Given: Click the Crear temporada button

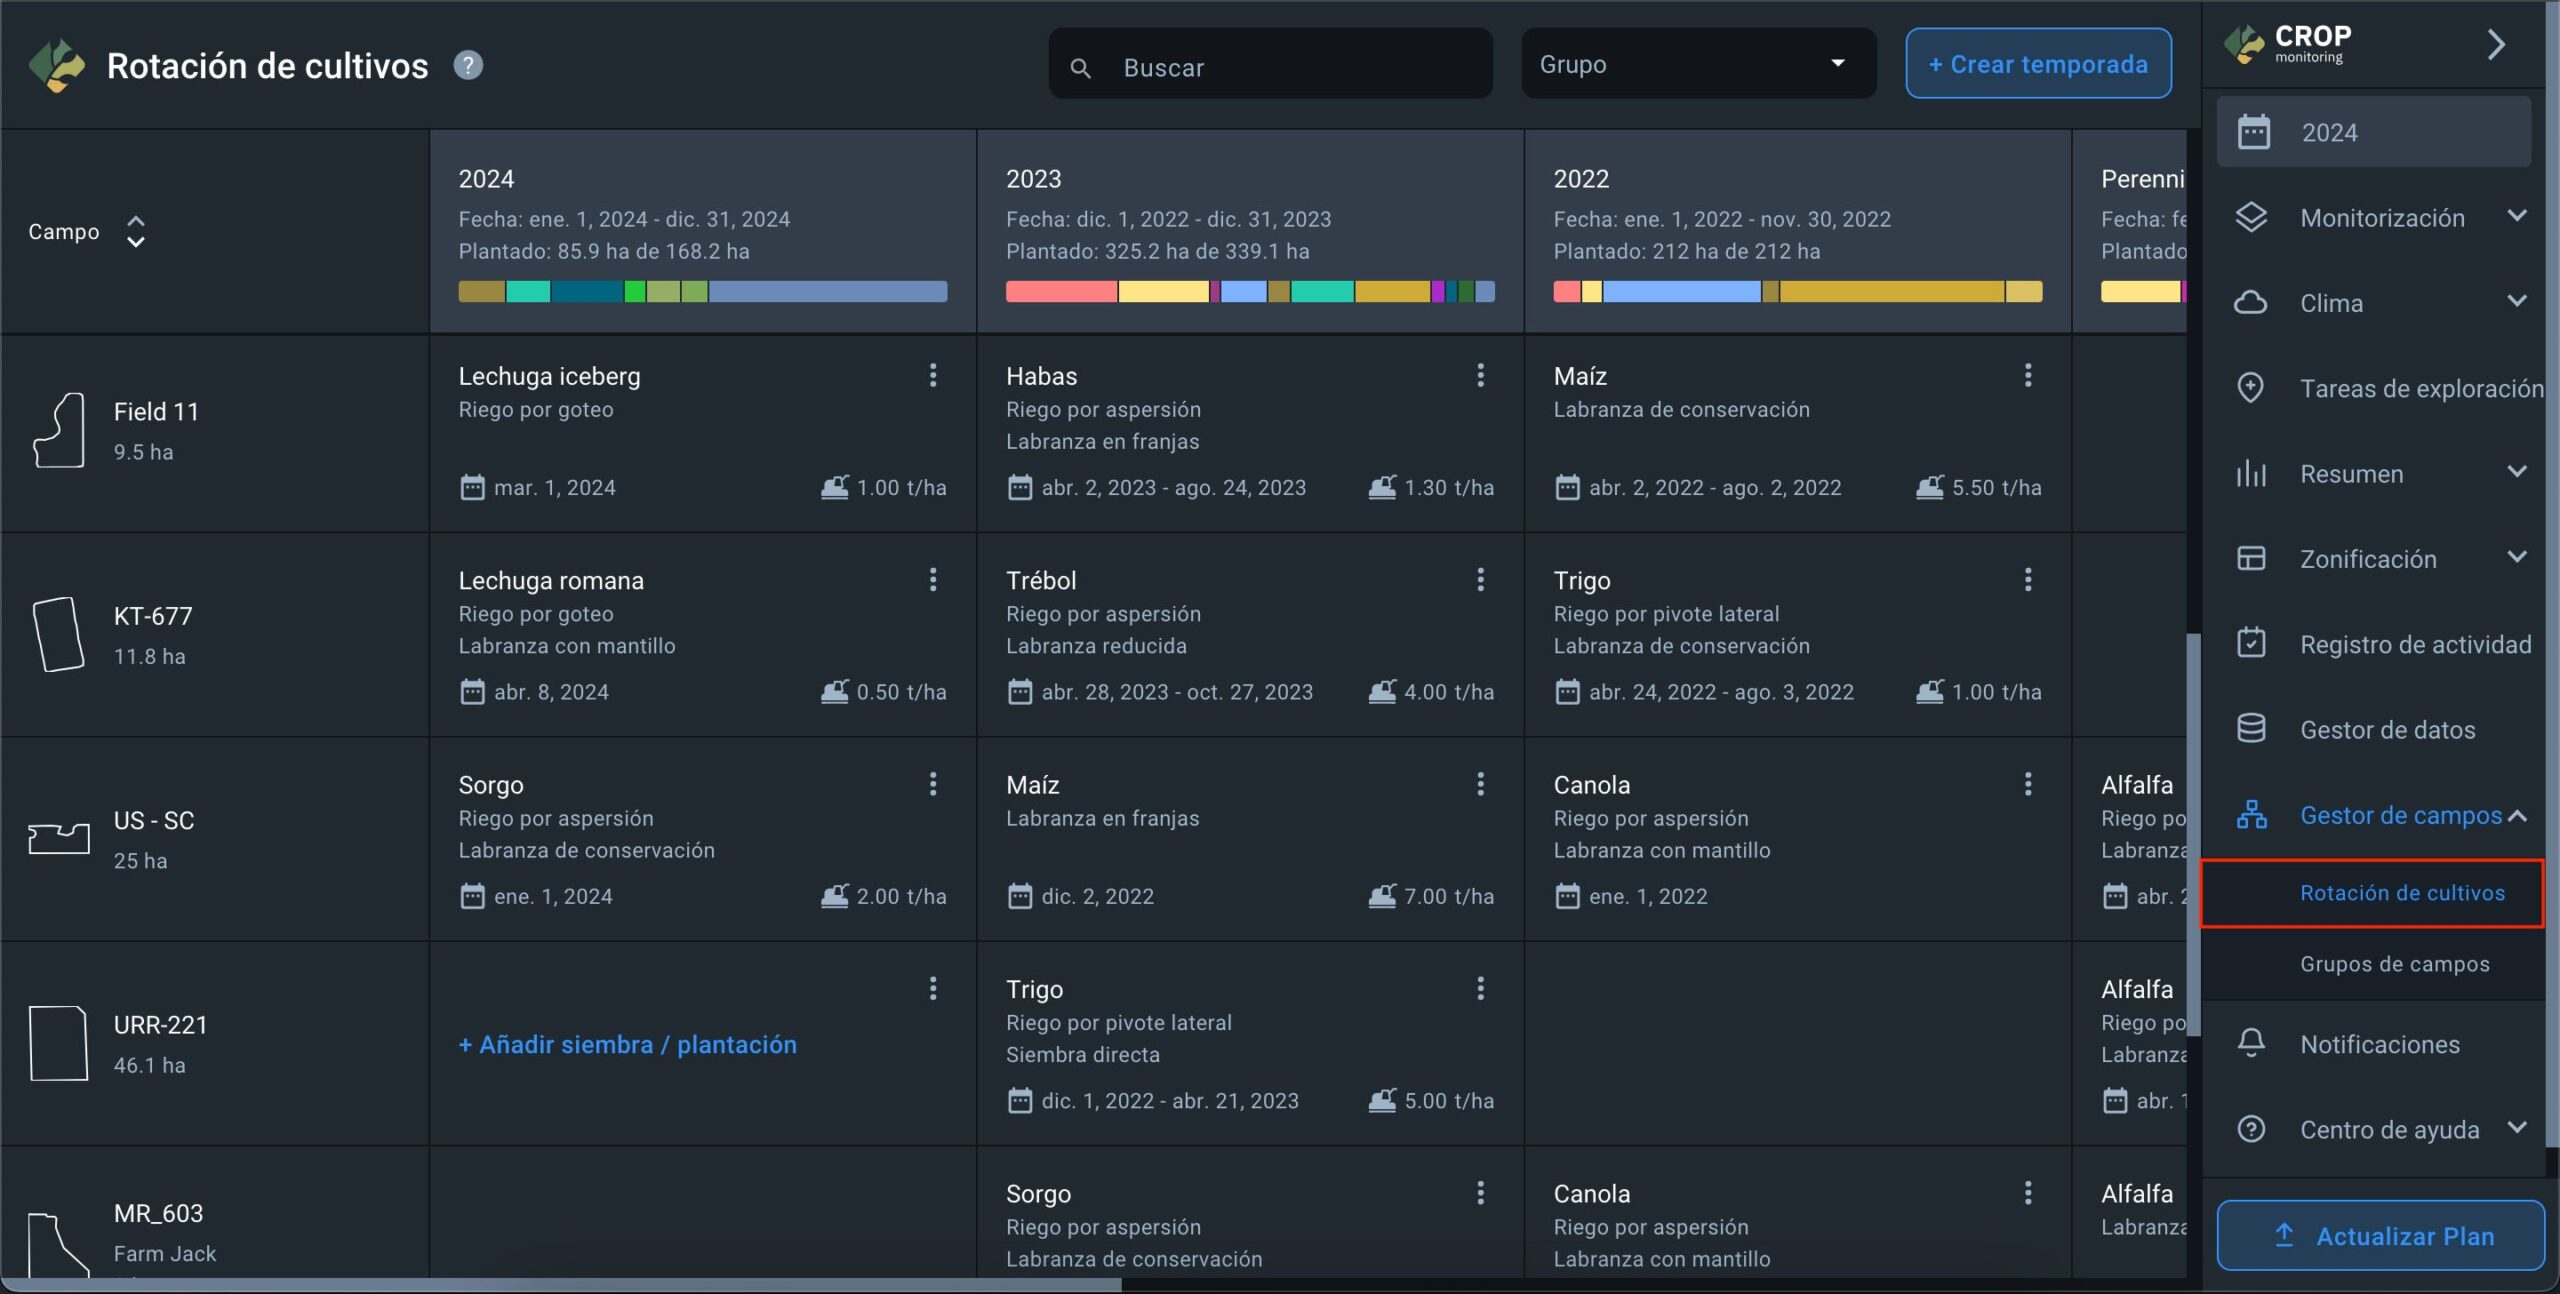Looking at the screenshot, I should pos(2038,64).
